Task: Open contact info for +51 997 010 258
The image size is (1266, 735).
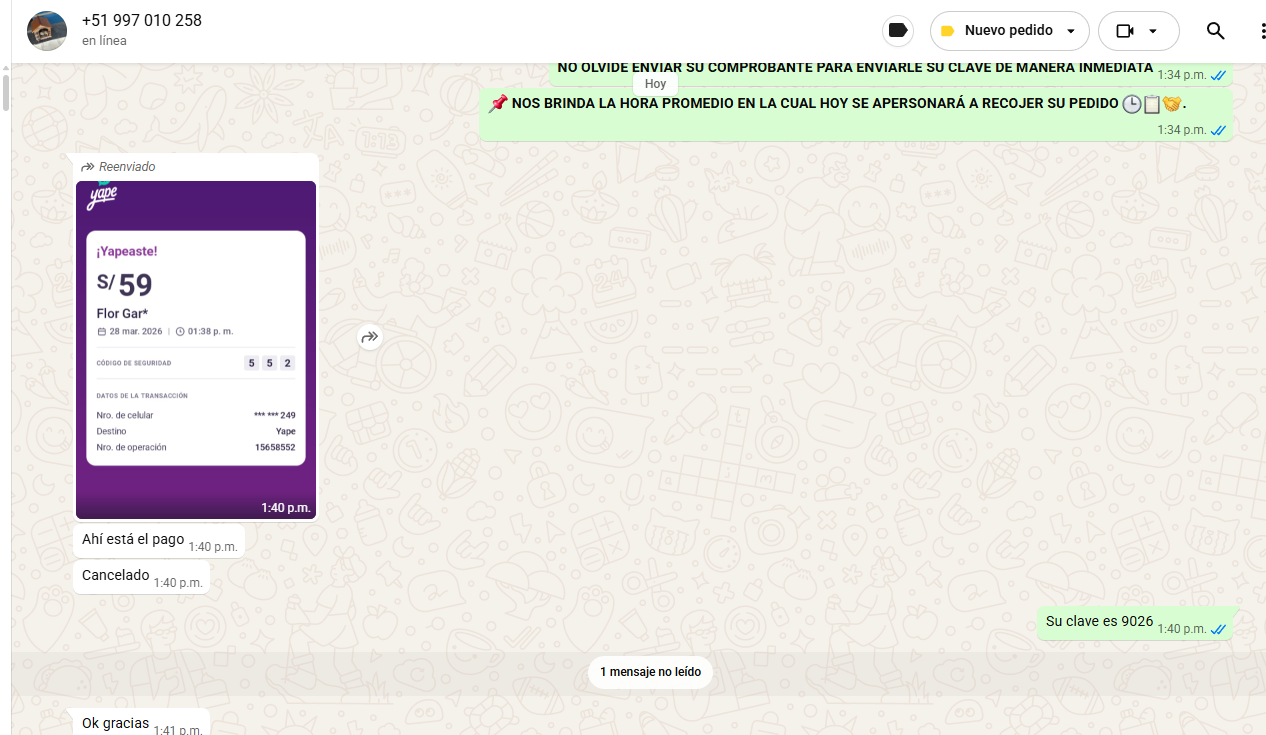Action: 142,21
